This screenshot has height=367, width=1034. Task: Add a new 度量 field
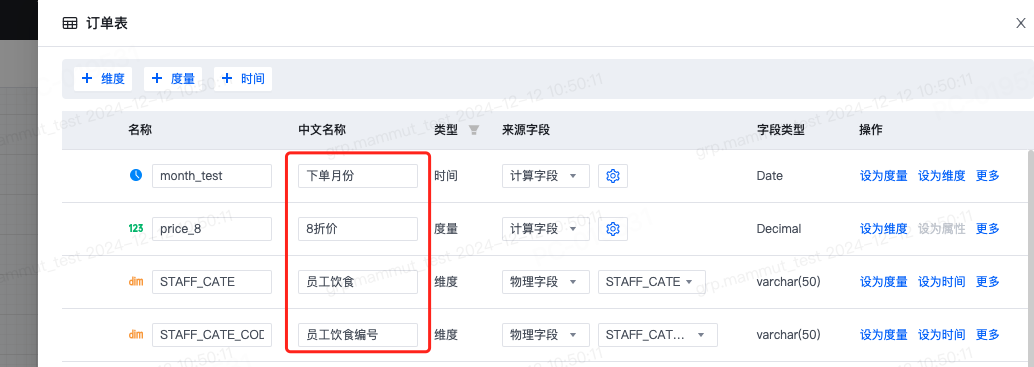point(173,78)
